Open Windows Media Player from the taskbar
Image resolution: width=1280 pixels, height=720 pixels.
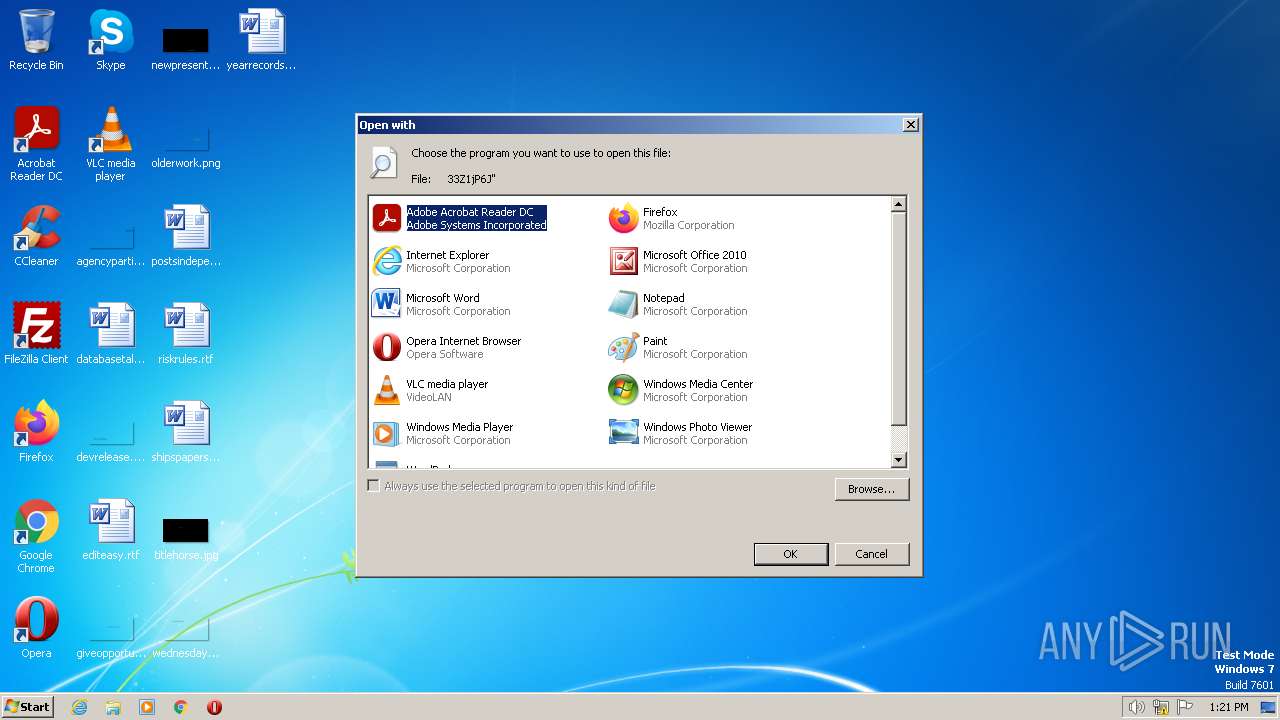click(x=147, y=707)
